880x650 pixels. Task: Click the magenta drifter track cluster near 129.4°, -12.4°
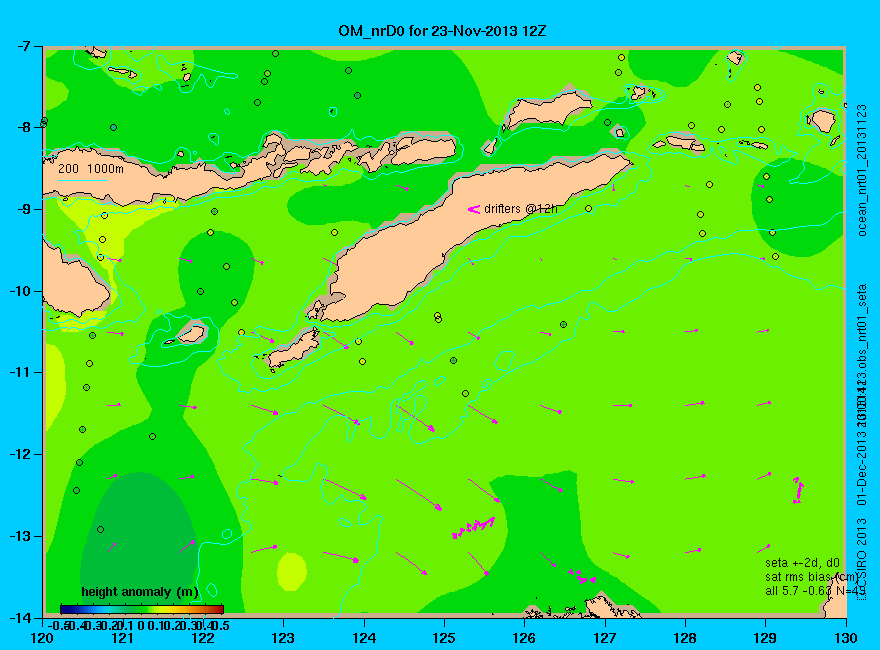click(x=798, y=489)
